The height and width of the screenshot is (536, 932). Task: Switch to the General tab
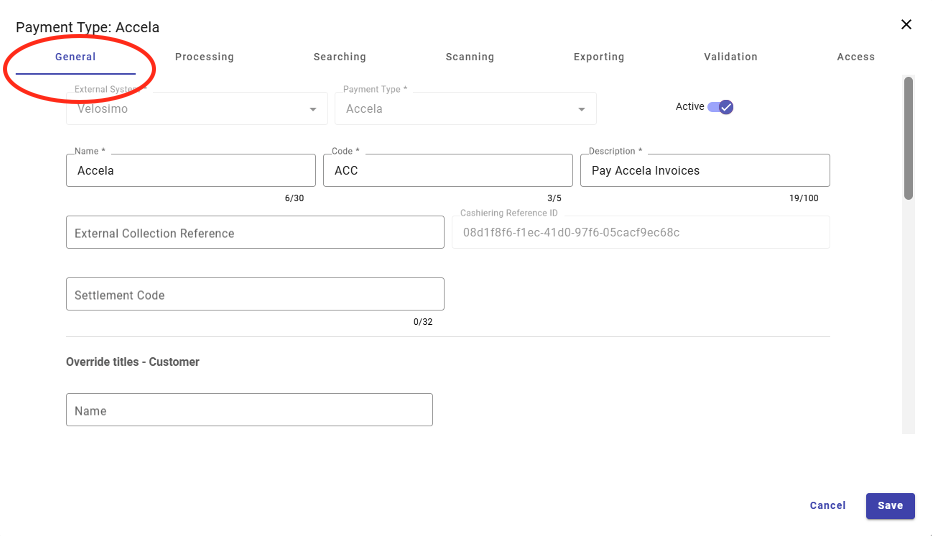click(75, 56)
